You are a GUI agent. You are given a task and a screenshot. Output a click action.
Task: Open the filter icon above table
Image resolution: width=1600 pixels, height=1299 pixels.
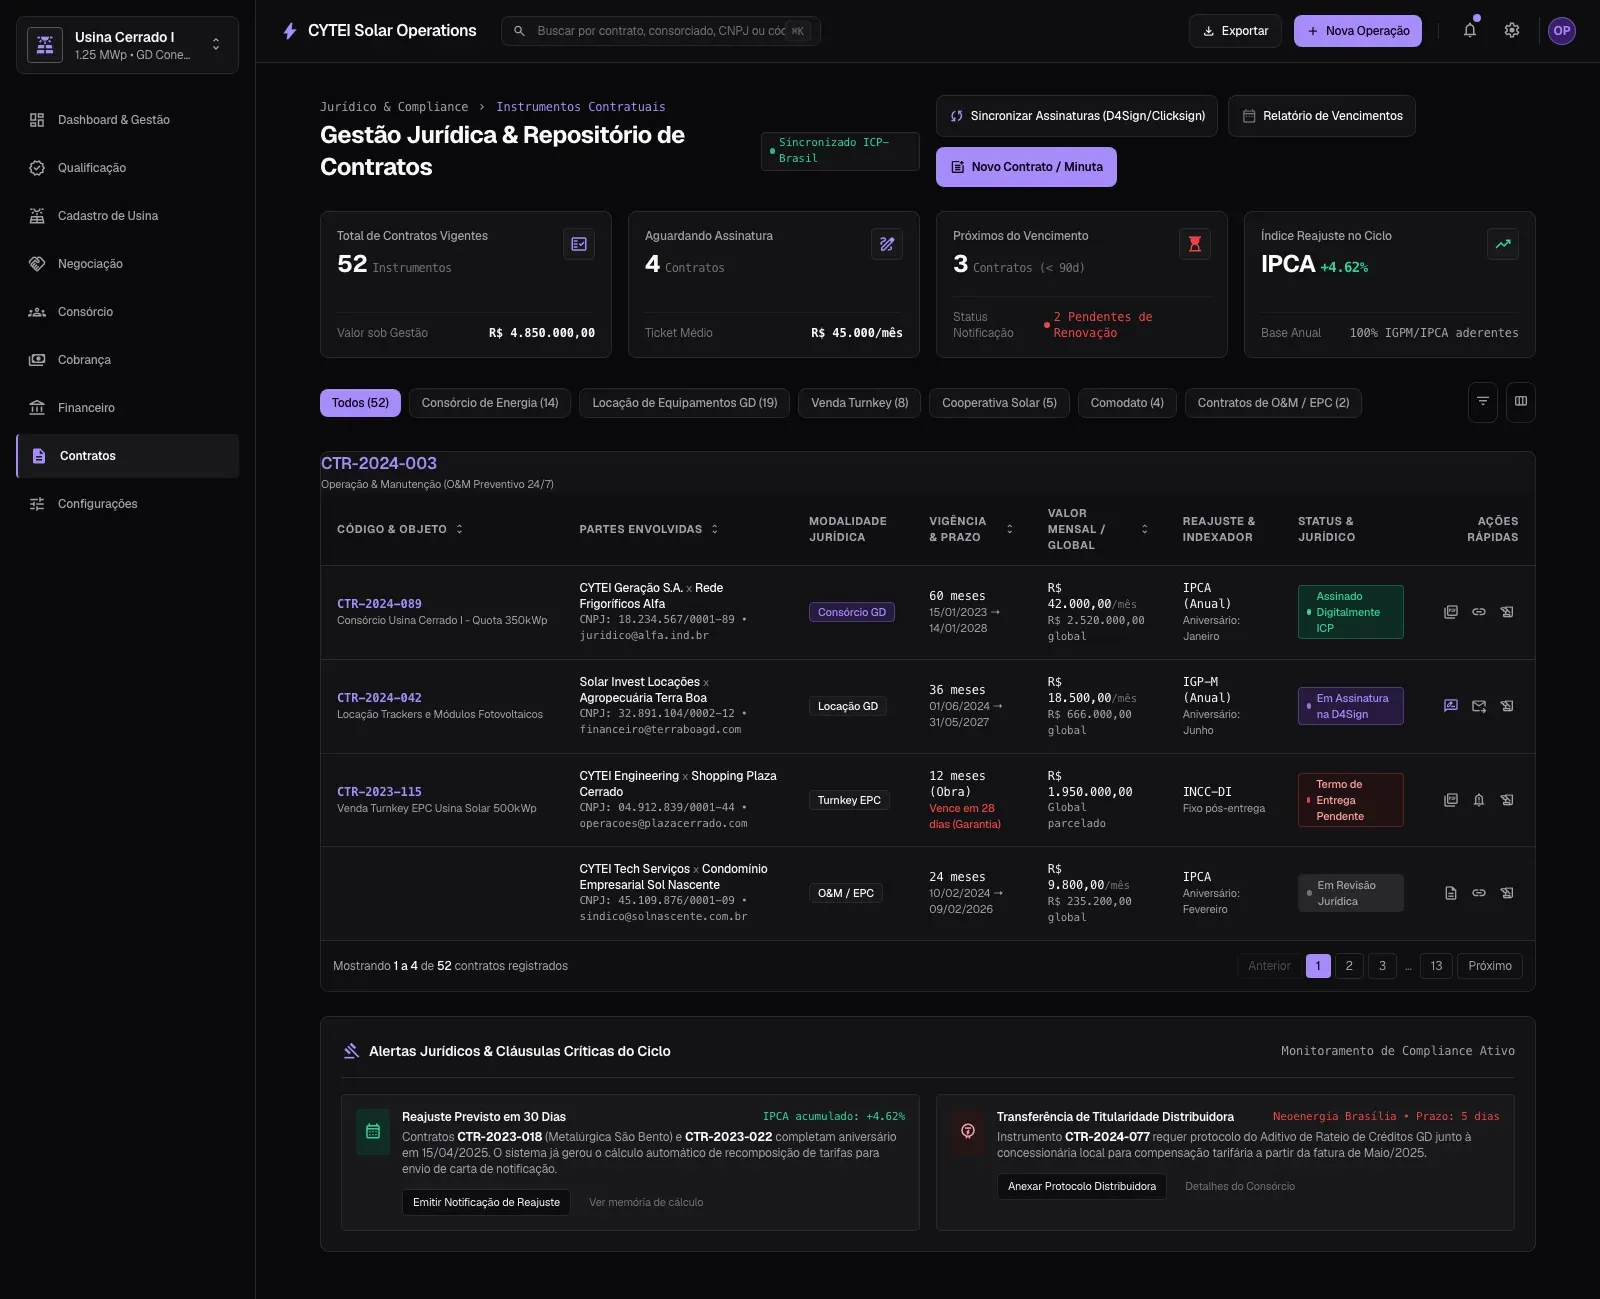tap(1483, 402)
